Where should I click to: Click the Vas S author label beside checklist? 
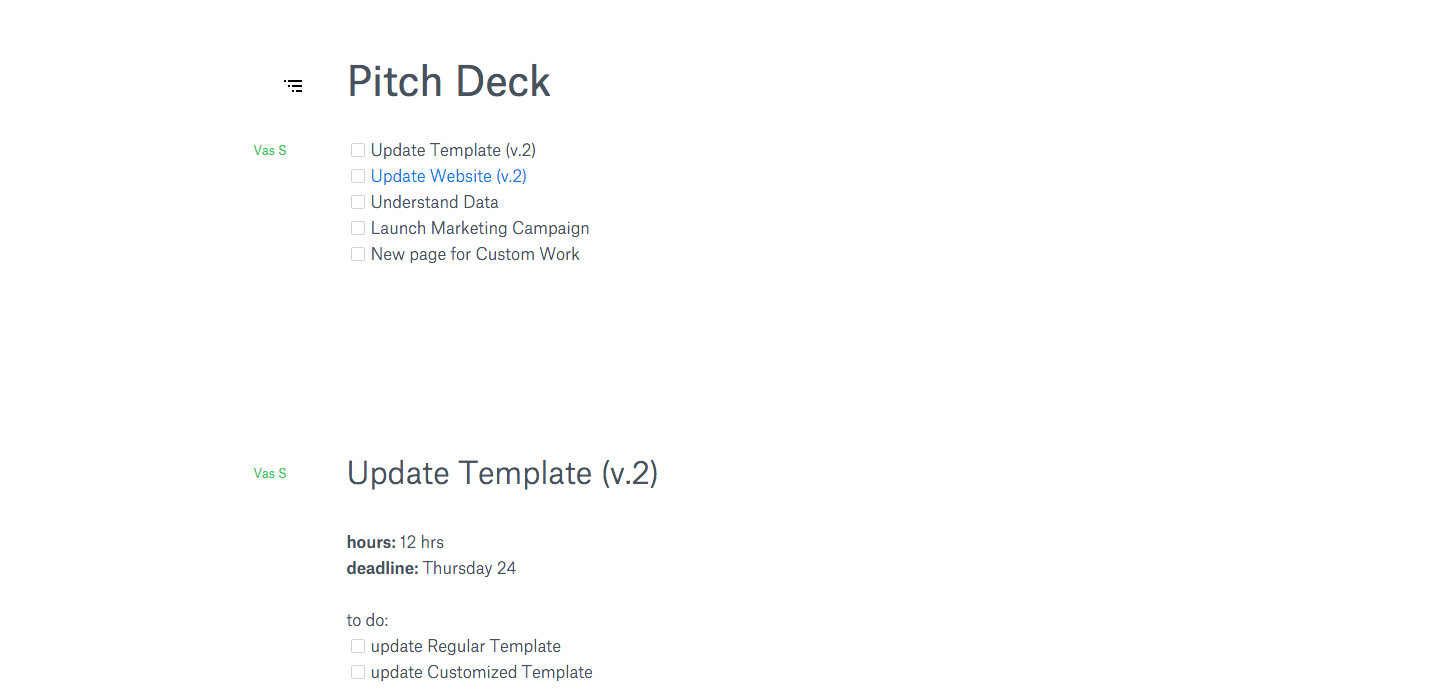(270, 151)
